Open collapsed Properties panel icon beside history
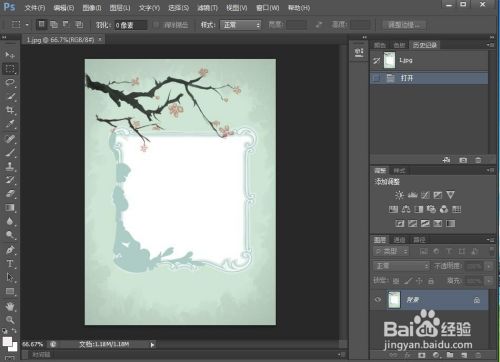The width and height of the screenshot is (500, 362). 359,53
